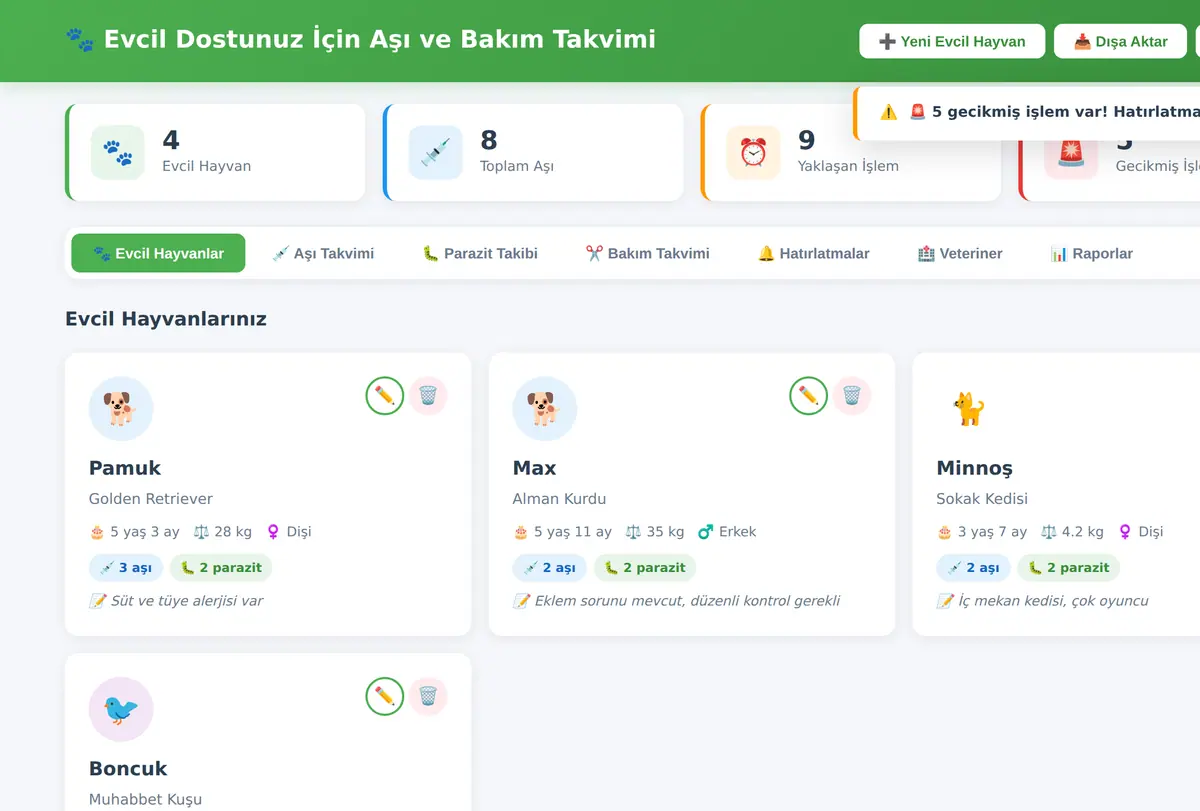Click Max's 2 parazit badge
1200x811 pixels.
pos(645,568)
